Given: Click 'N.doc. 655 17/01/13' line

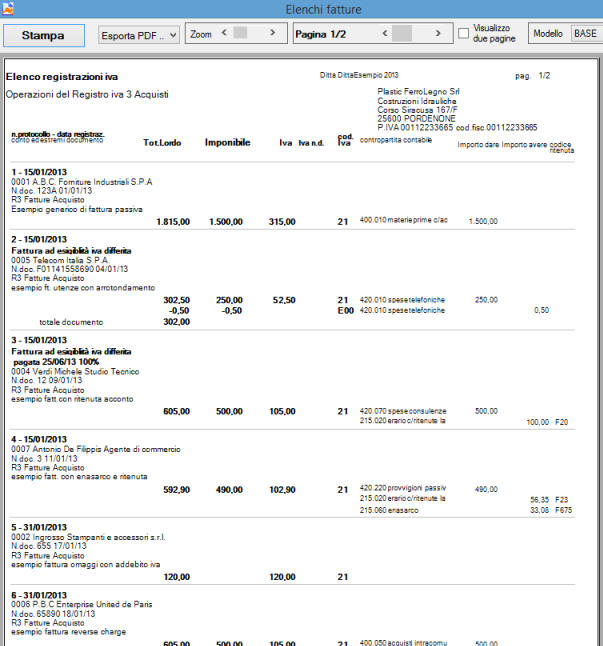Looking at the screenshot, I should [49, 546].
